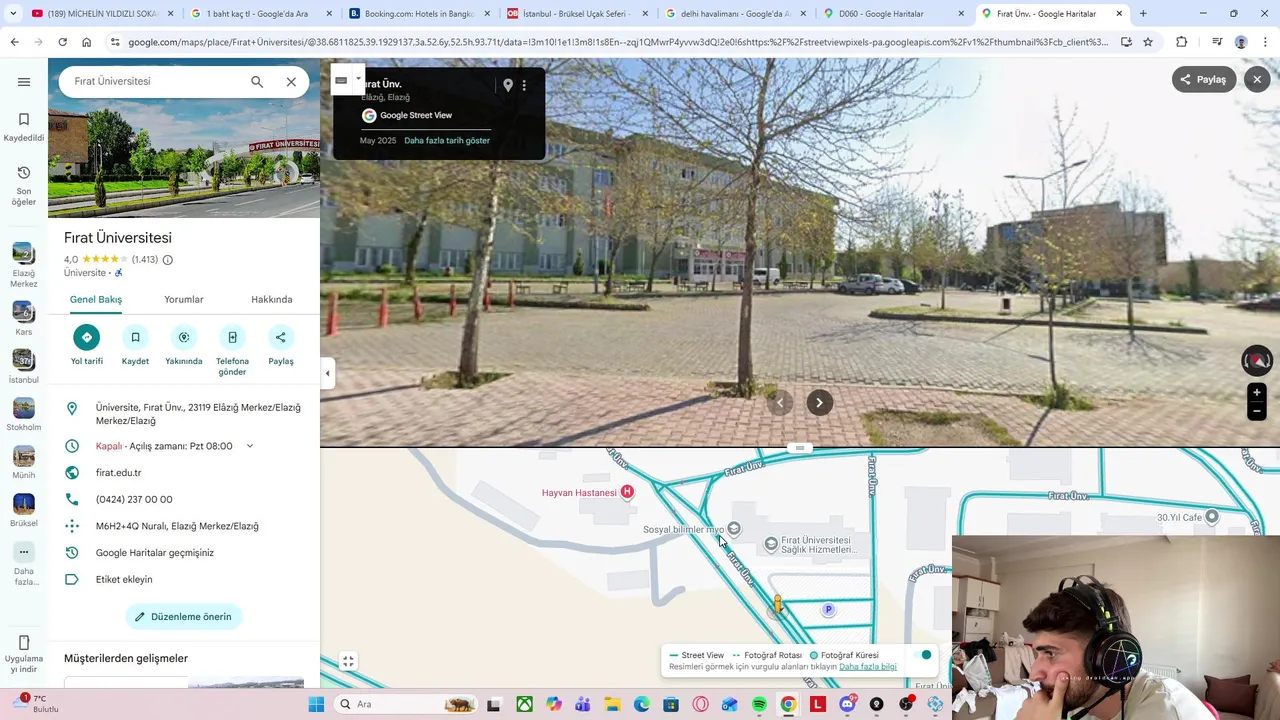1280x720 pixels.
Task: Click the rating info icon beside (1.413)
Action: tap(168, 260)
